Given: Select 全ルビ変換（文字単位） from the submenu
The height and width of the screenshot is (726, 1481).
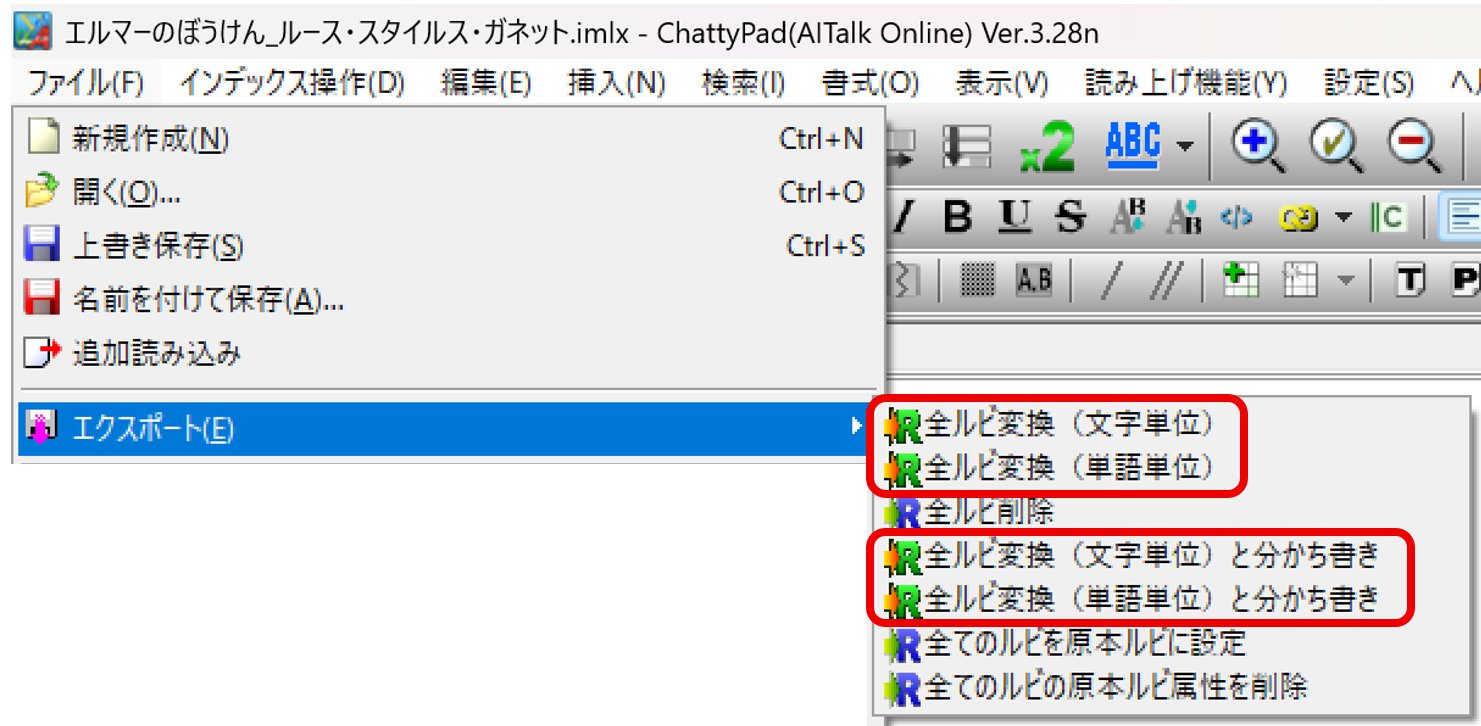Looking at the screenshot, I should pos(1068,425).
